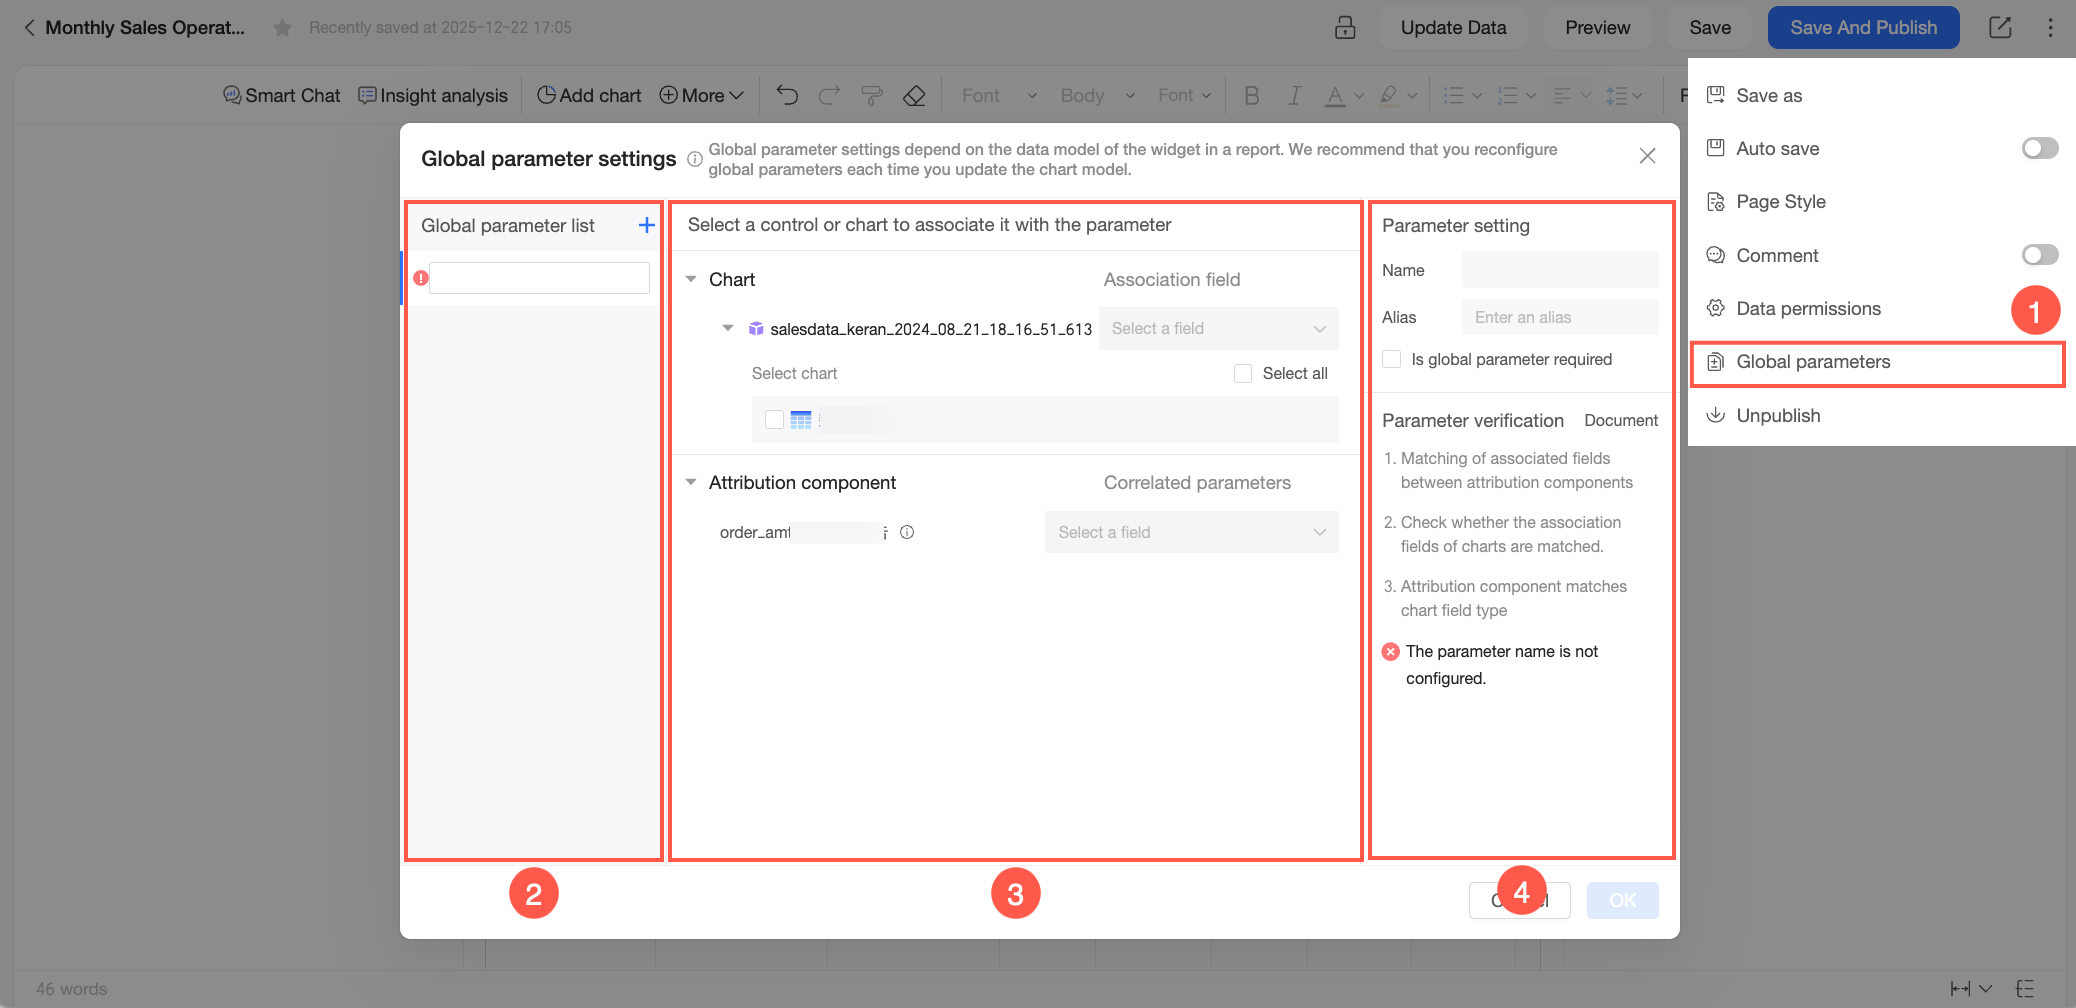Open the Font size dropdown
2076x1008 pixels.
pos(1184,95)
